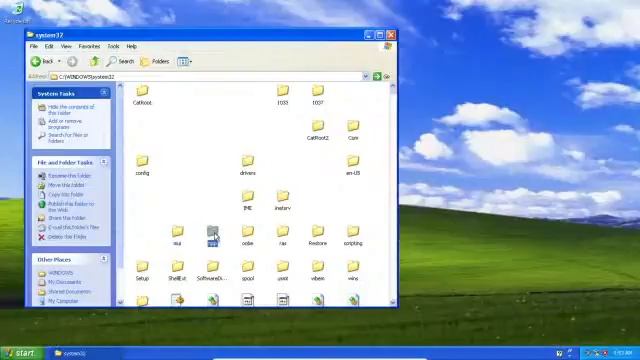
Task: Open the Views dropdown in toolbar
Action: point(184,61)
